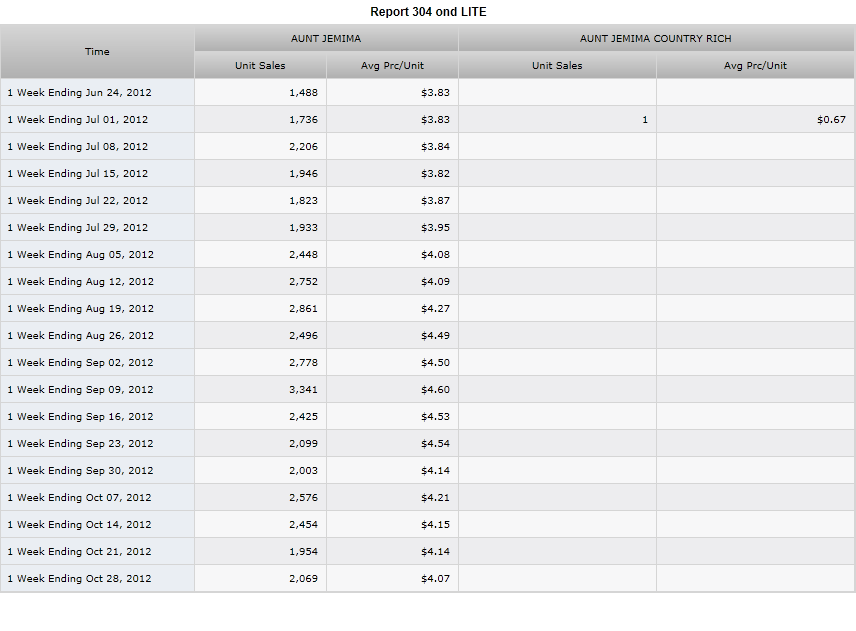Select the 1,946 unit sales cell

tap(260, 174)
